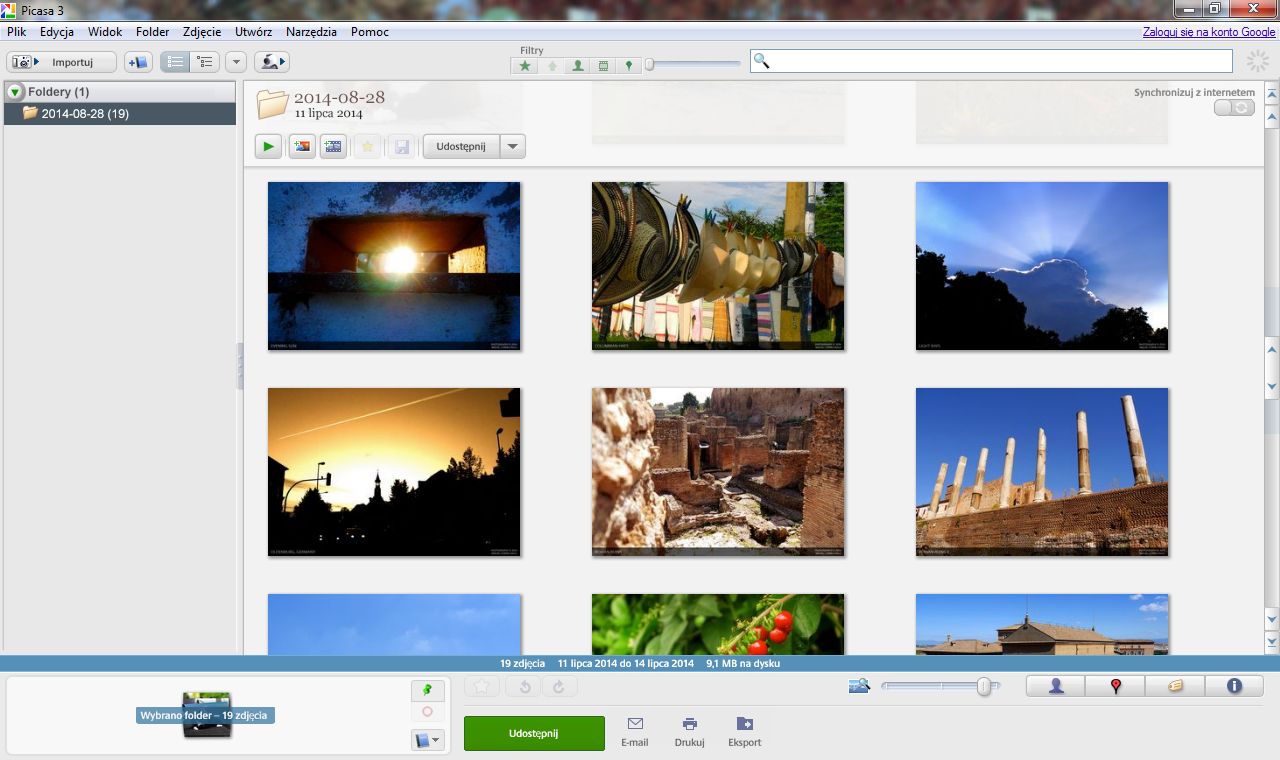The width and height of the screenshot is (1280, 760).
Task: Show the tags panel
Action: [x=1175, y=686]
